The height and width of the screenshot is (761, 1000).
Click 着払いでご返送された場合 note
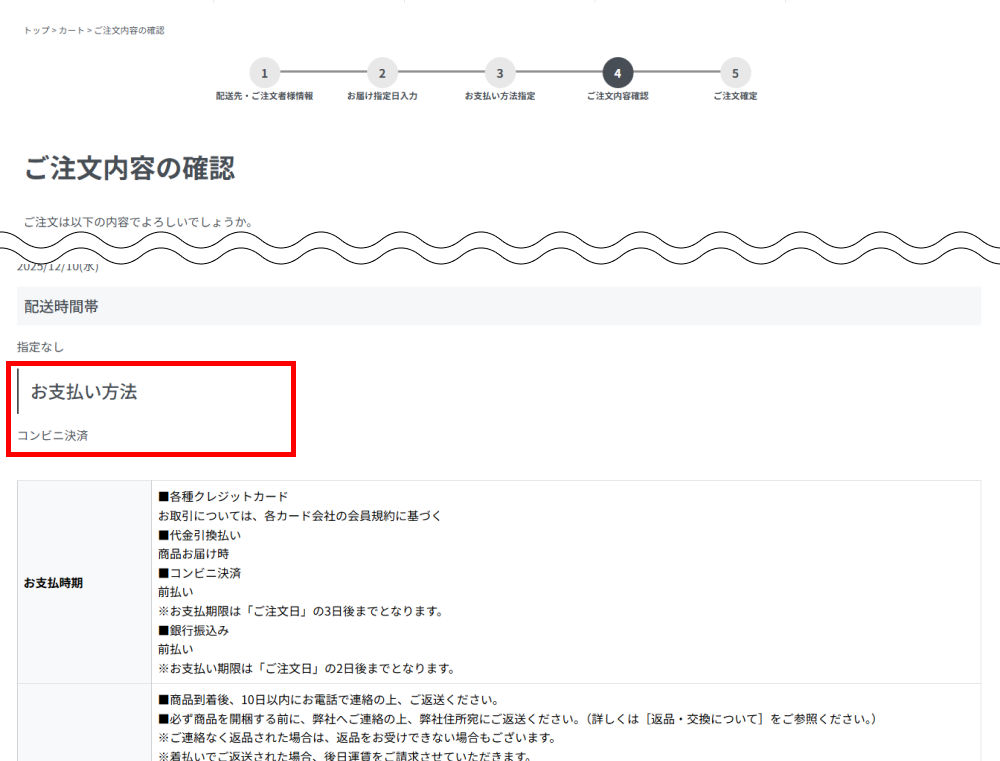[346, 756]
